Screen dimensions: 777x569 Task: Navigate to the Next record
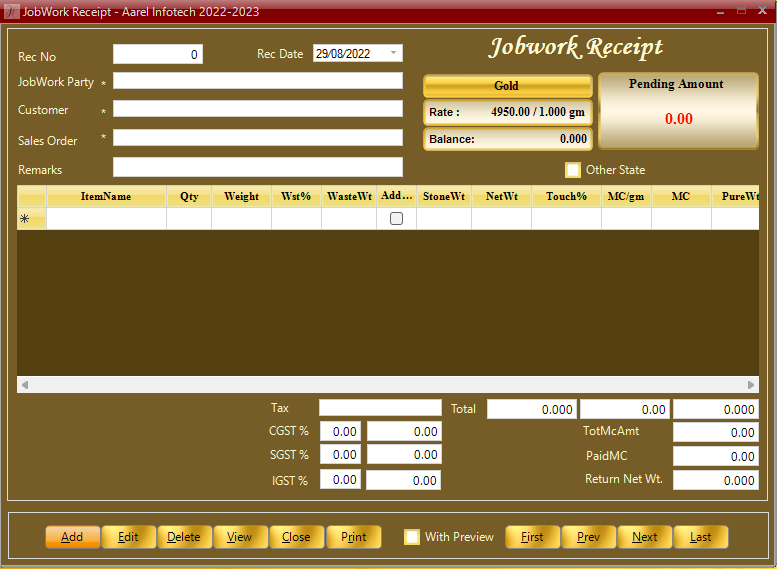[x=645, y=537]
